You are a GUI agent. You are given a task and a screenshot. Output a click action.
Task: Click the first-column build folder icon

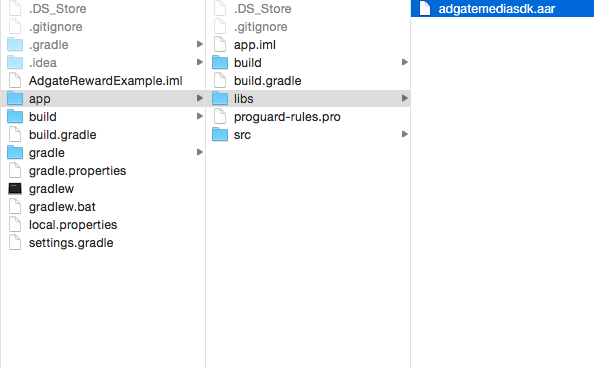pos(15,116)
